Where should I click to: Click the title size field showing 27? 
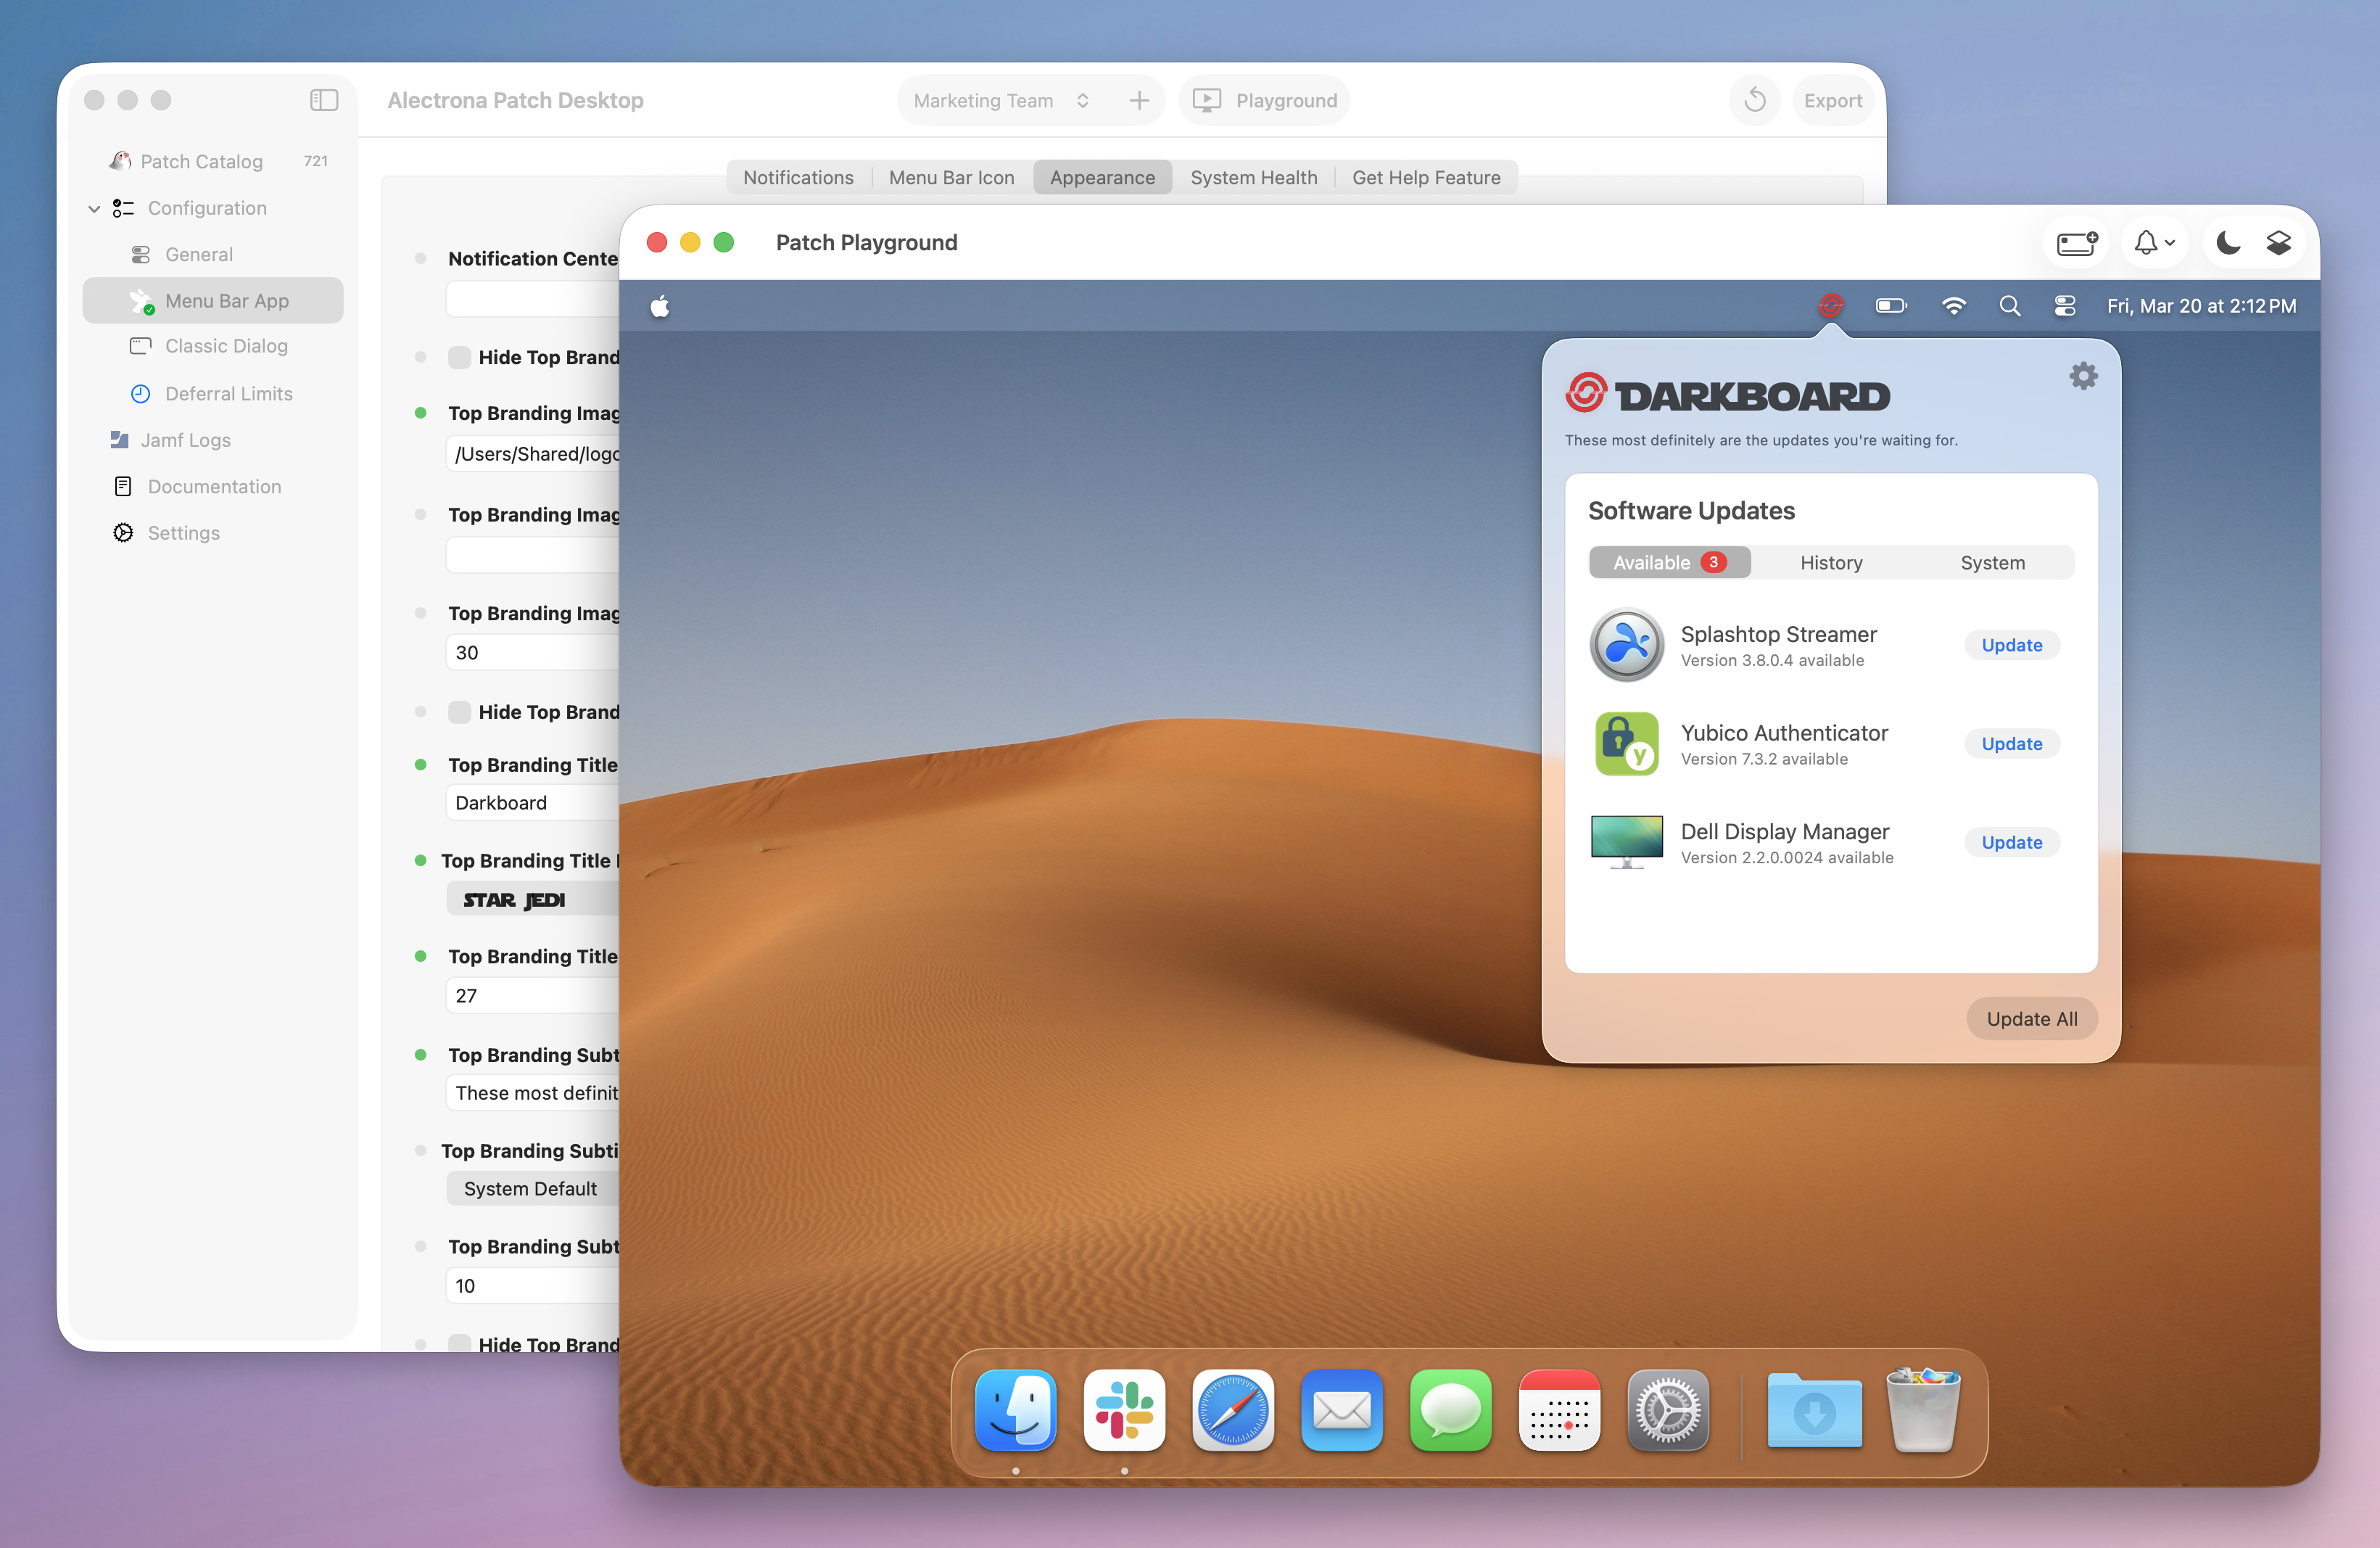point(534,995)
